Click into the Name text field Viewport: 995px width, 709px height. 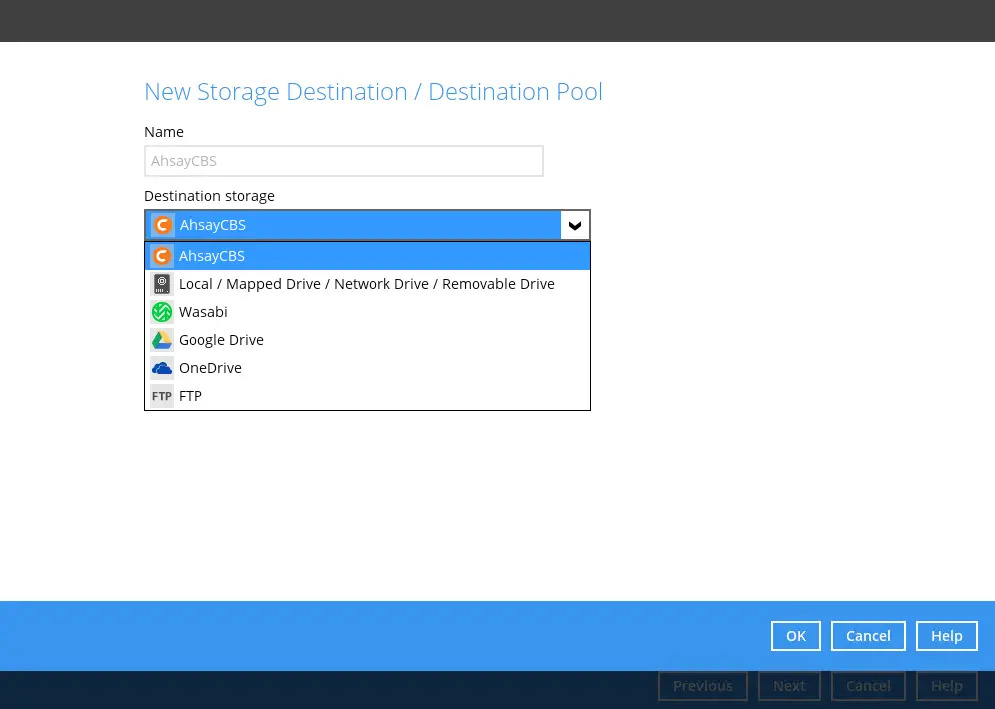[x=343, y=161]
